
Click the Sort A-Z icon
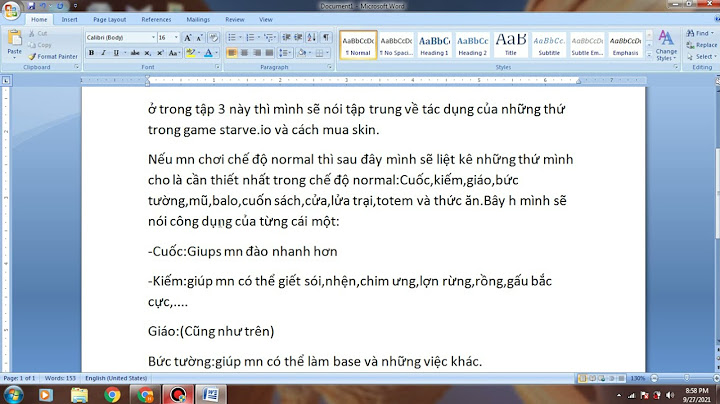click(x=311, y=38)
